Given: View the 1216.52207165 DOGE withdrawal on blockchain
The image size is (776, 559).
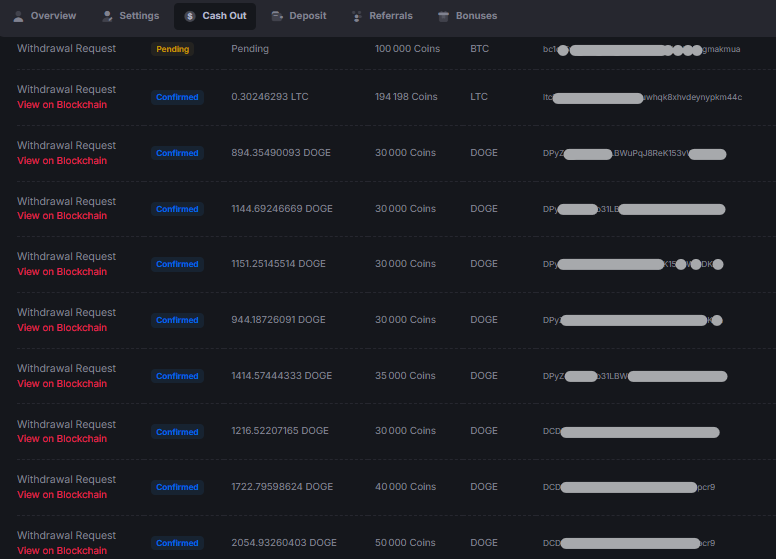Looking at the screenshot, I should click(62, 439).
